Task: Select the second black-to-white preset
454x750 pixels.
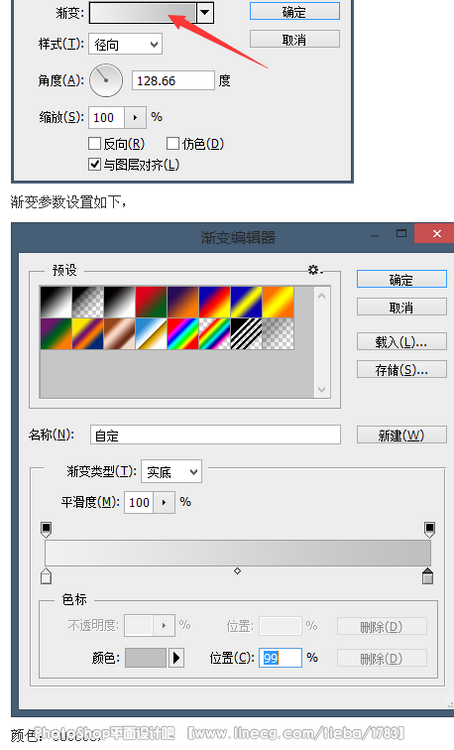Action: coord(119,302)
